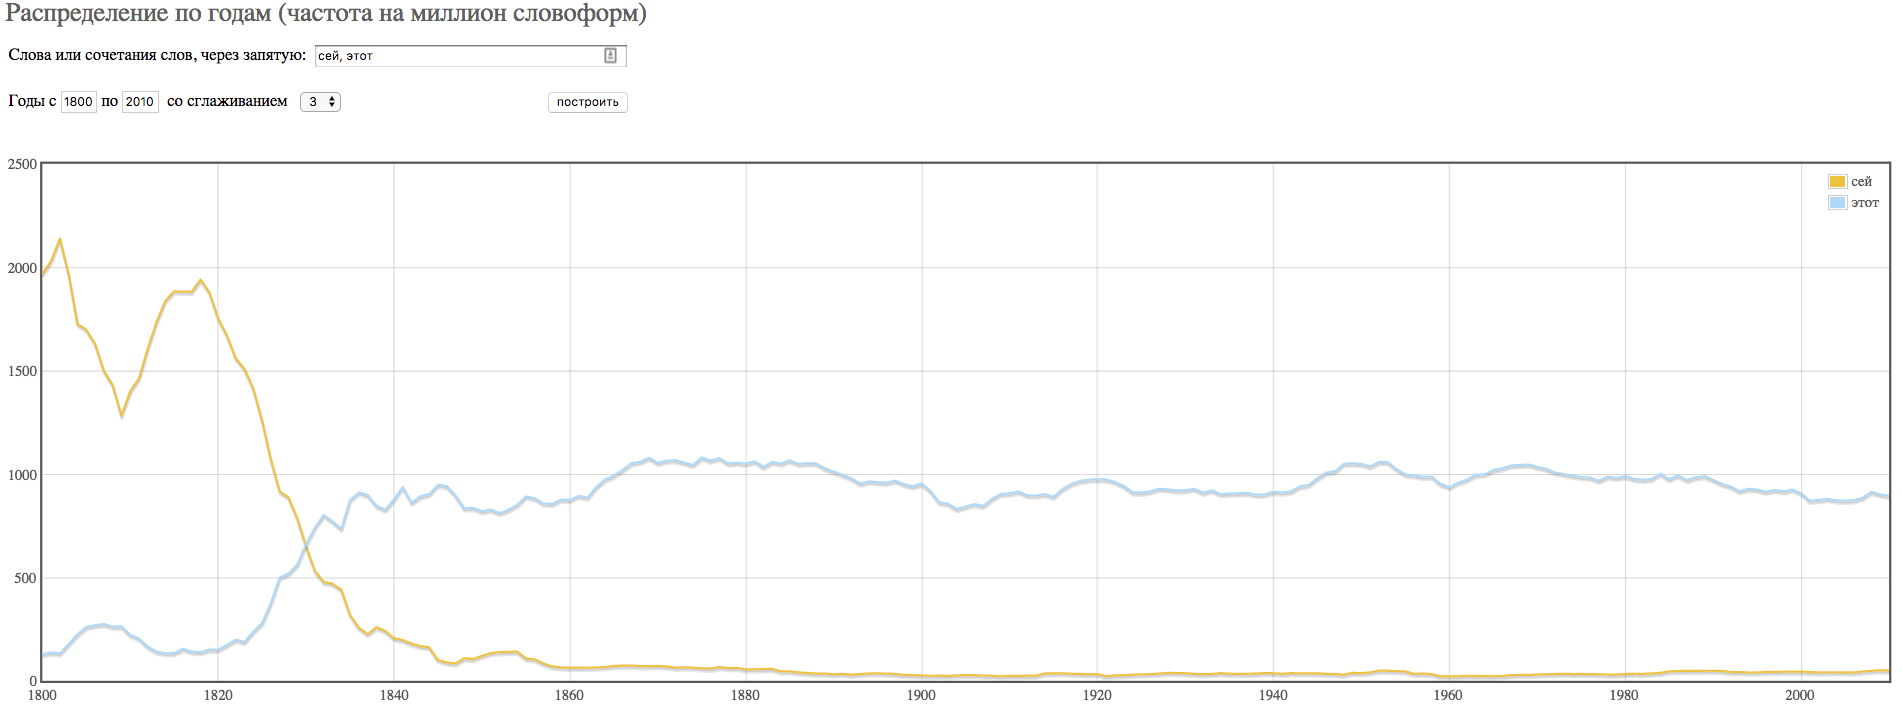
Task: Click the 1960 label on the horizontal axis
Action: click(1448, 696)
